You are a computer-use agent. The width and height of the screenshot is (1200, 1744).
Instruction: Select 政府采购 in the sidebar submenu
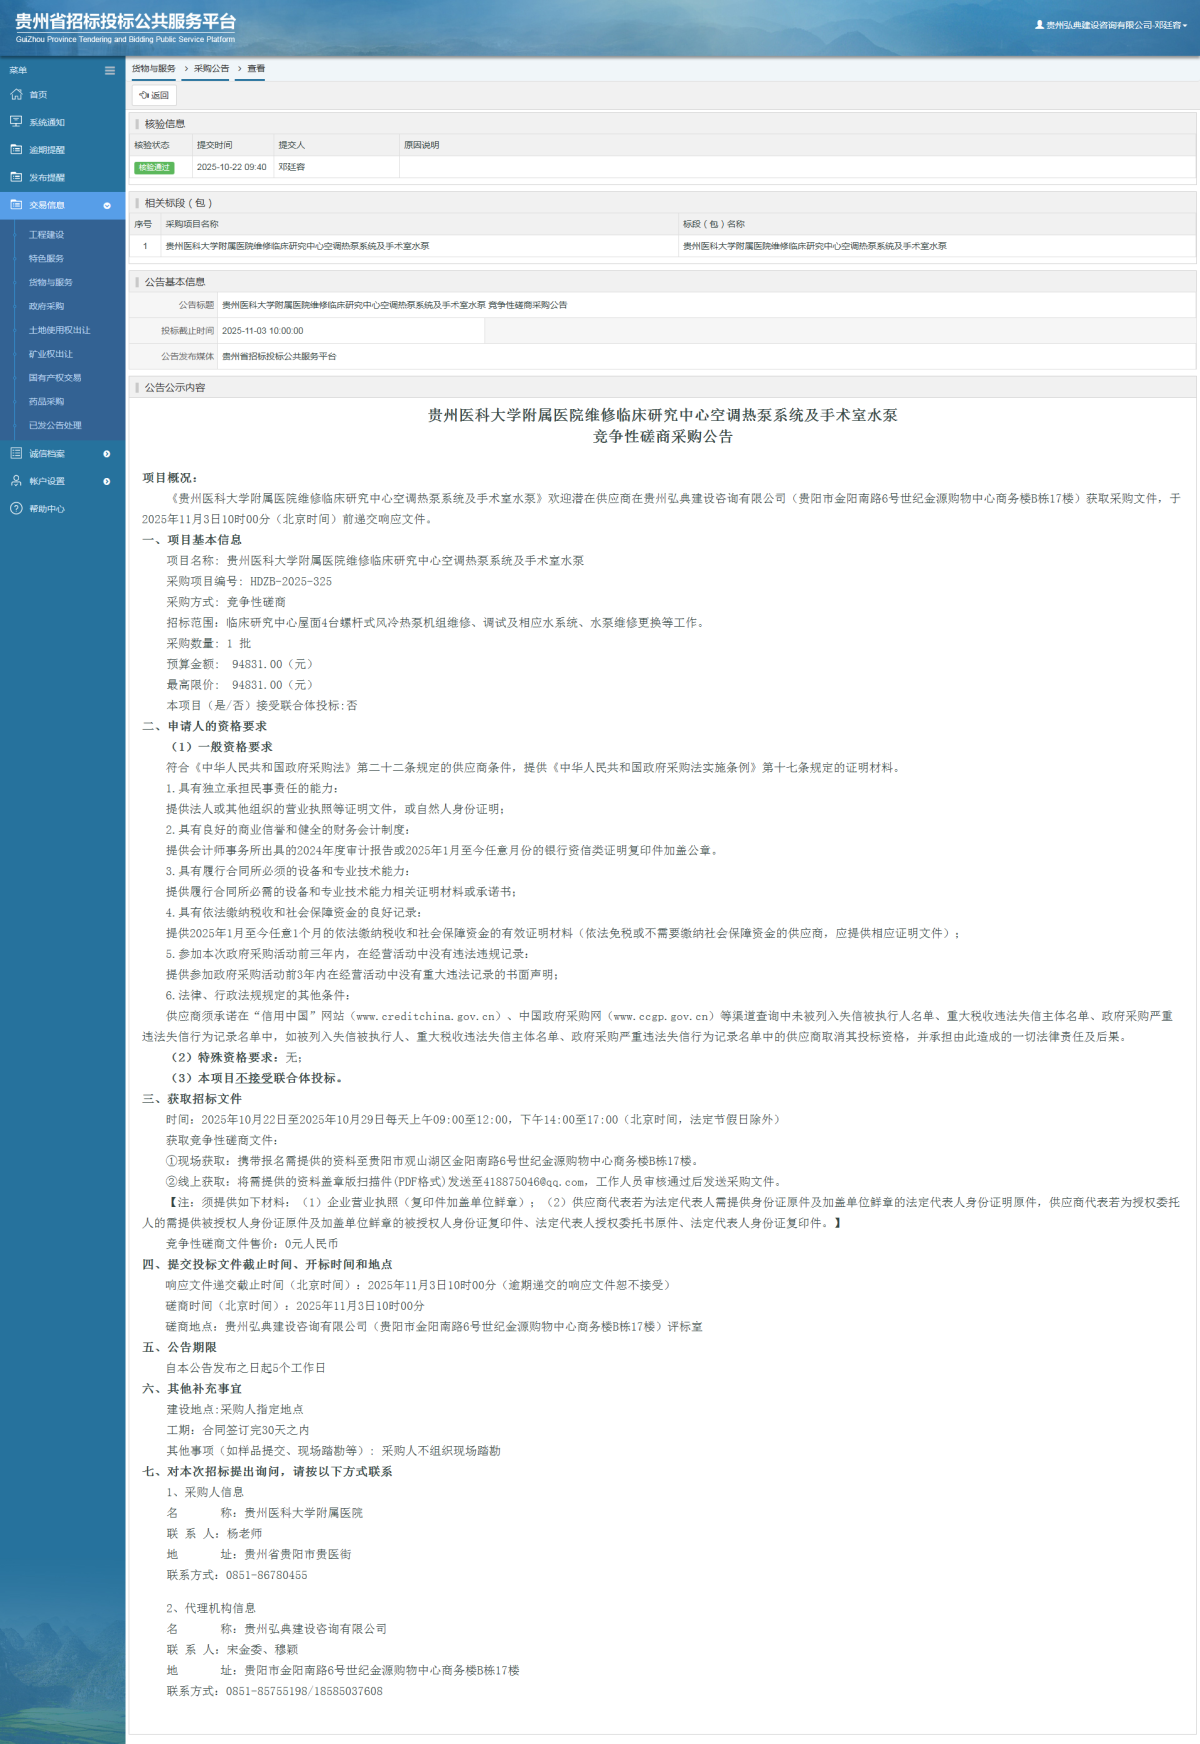[46, 306]
